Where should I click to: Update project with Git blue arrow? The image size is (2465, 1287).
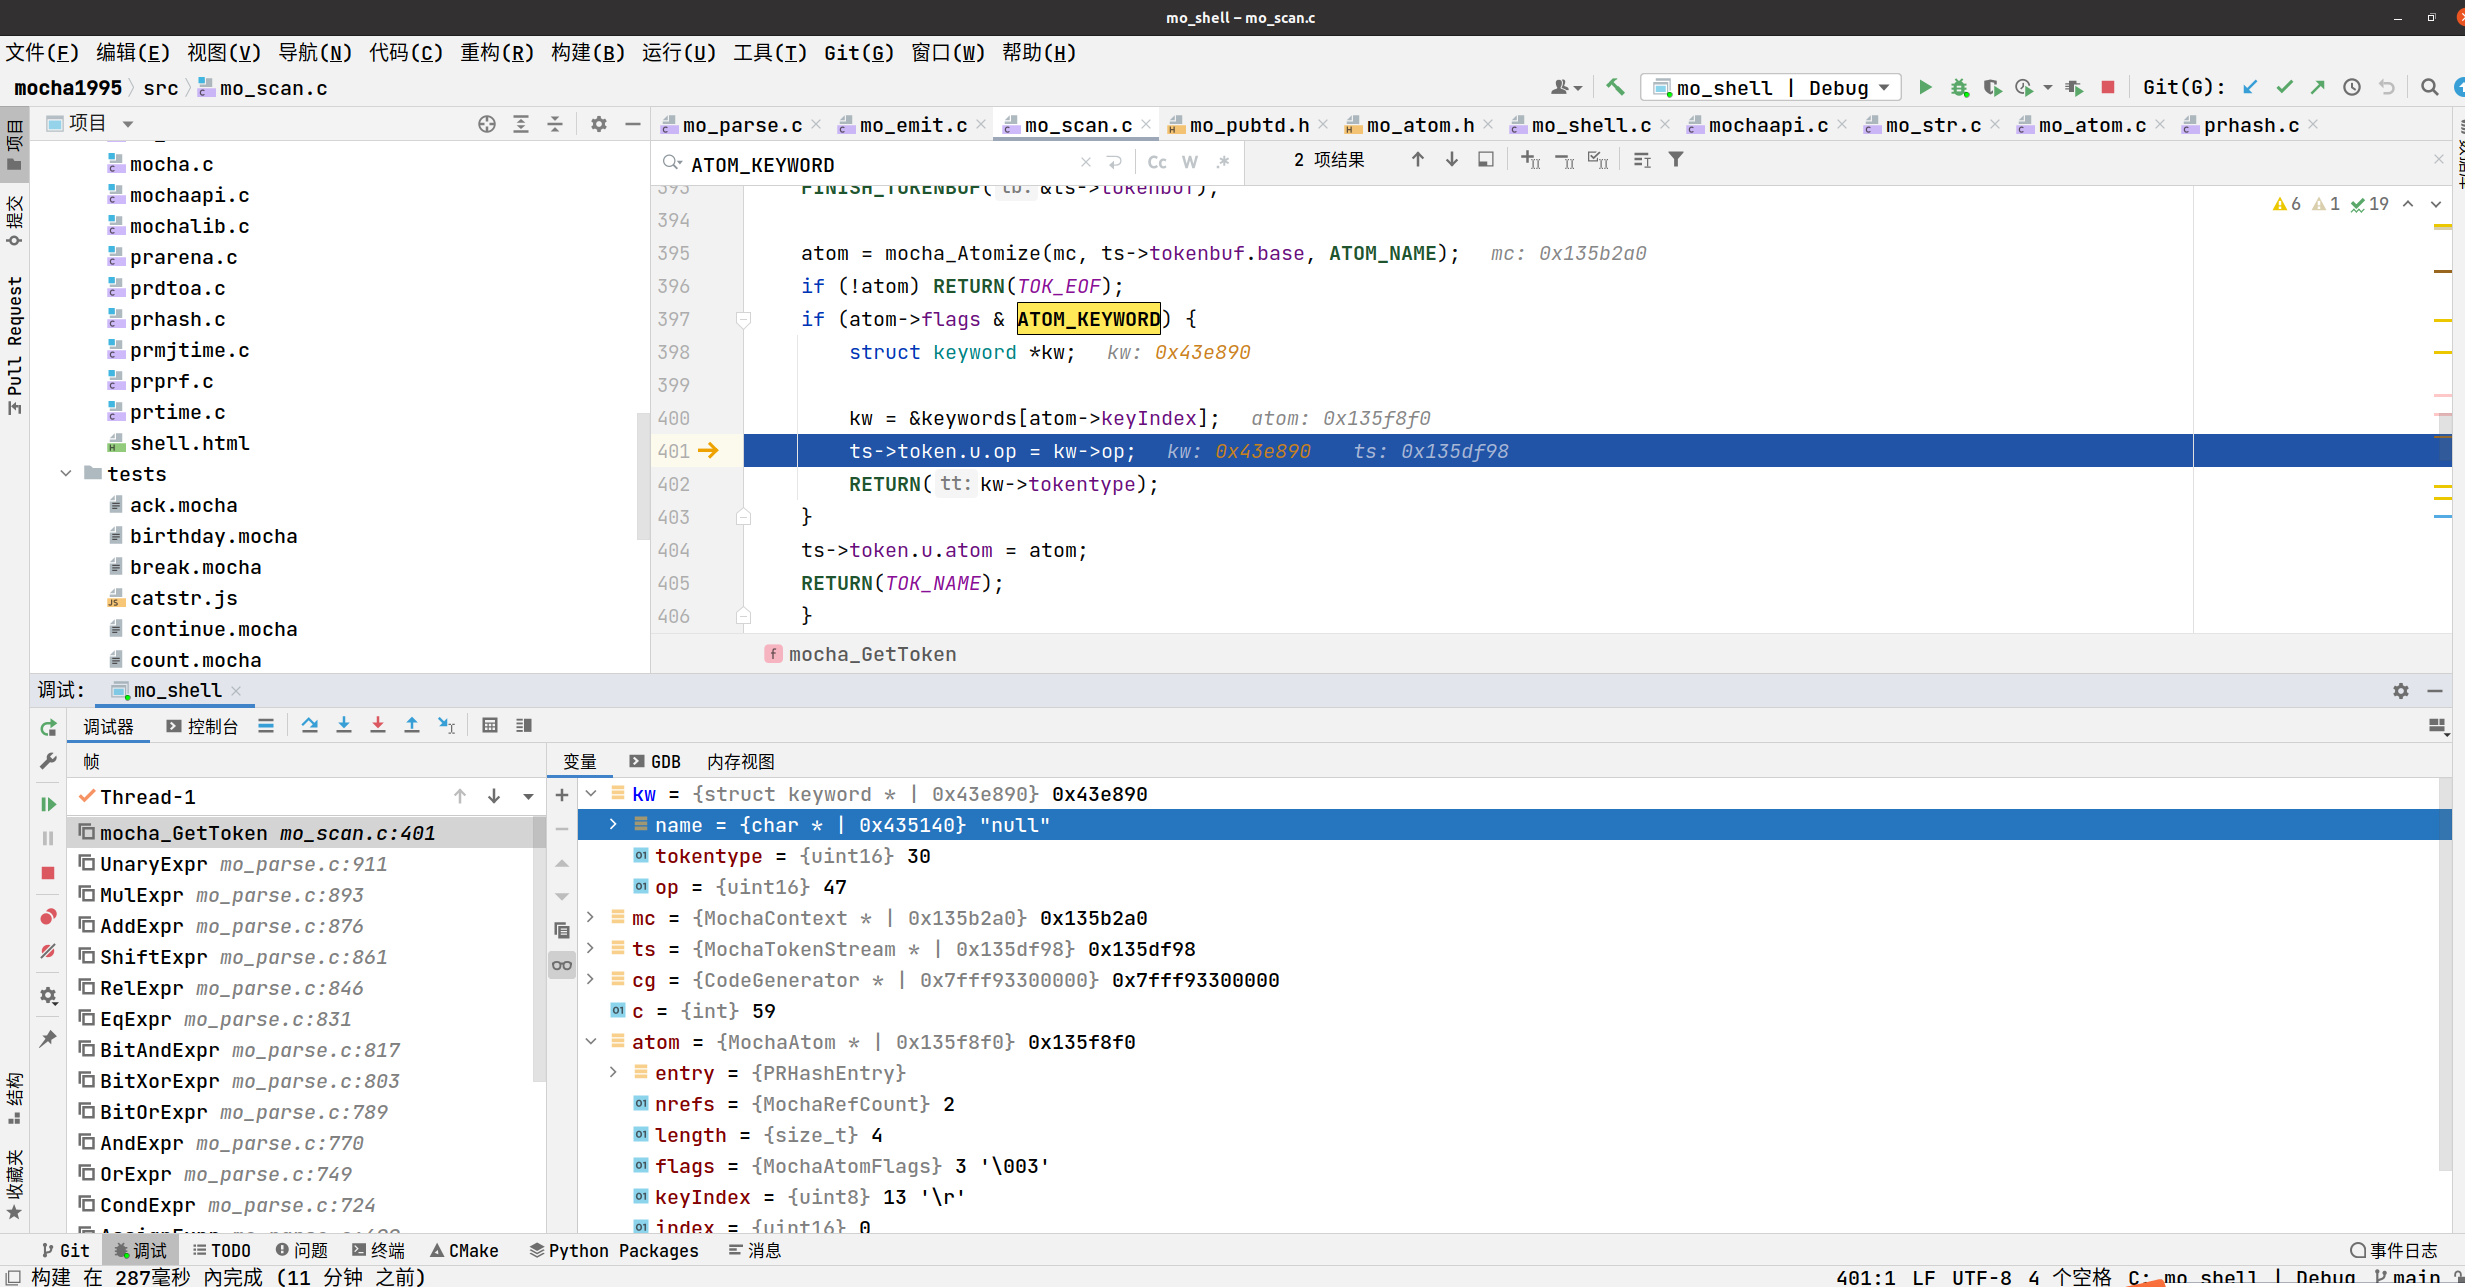click(x=2250, y=88)
